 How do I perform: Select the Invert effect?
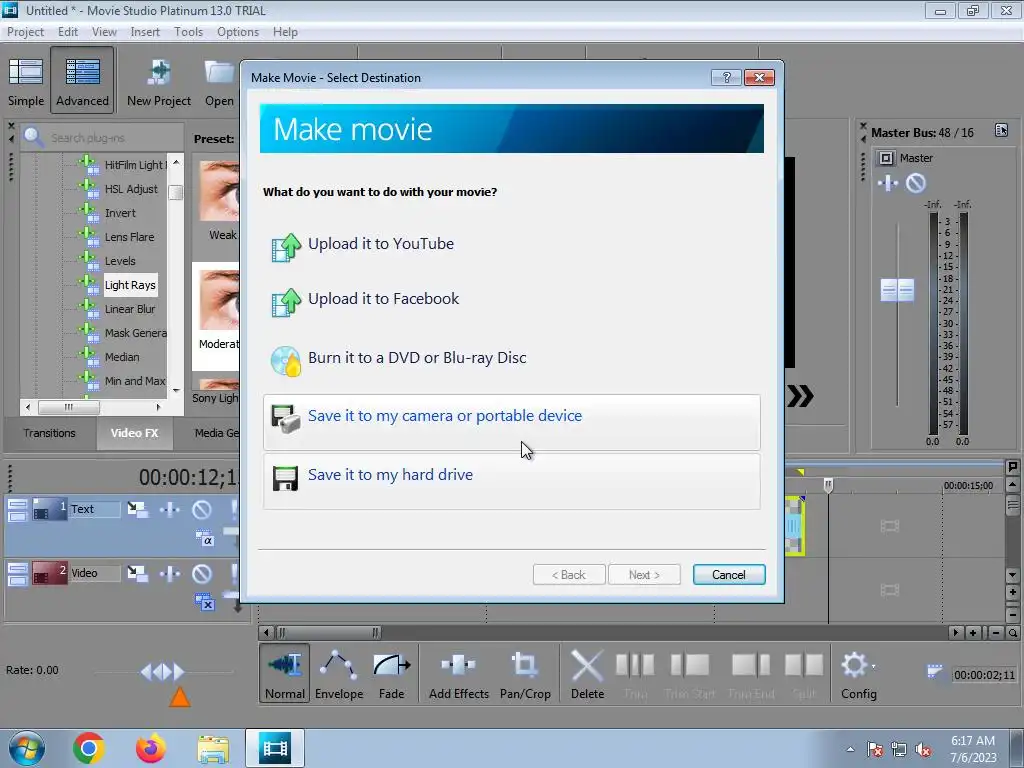point(120,214)
